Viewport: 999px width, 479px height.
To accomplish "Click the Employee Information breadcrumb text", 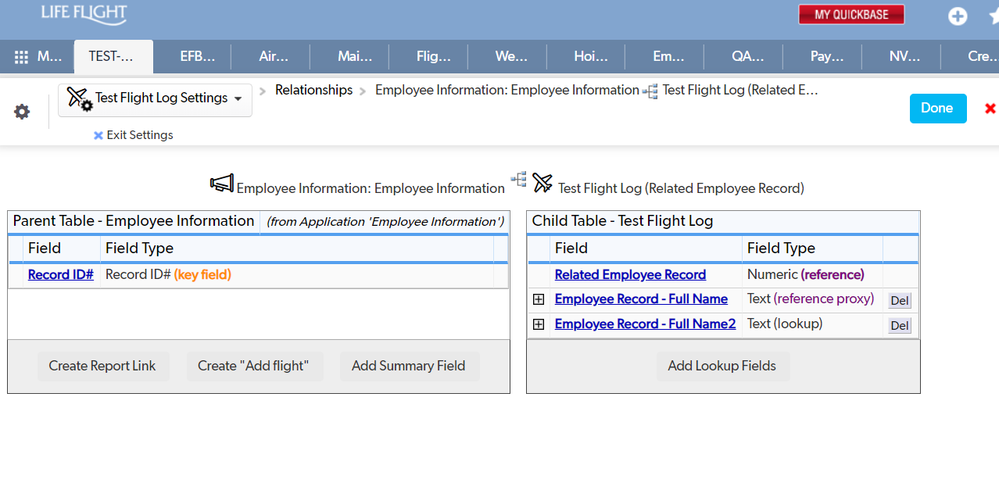I will (507, 90).
